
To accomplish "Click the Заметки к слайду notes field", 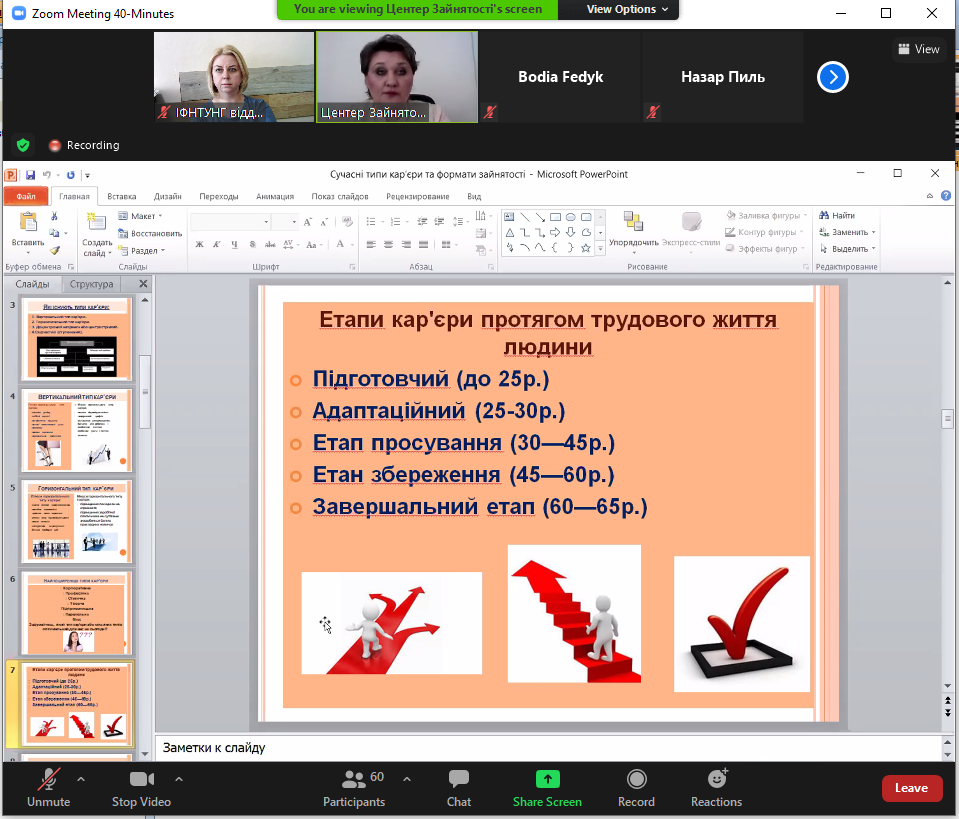I will [x=548, y=748].
